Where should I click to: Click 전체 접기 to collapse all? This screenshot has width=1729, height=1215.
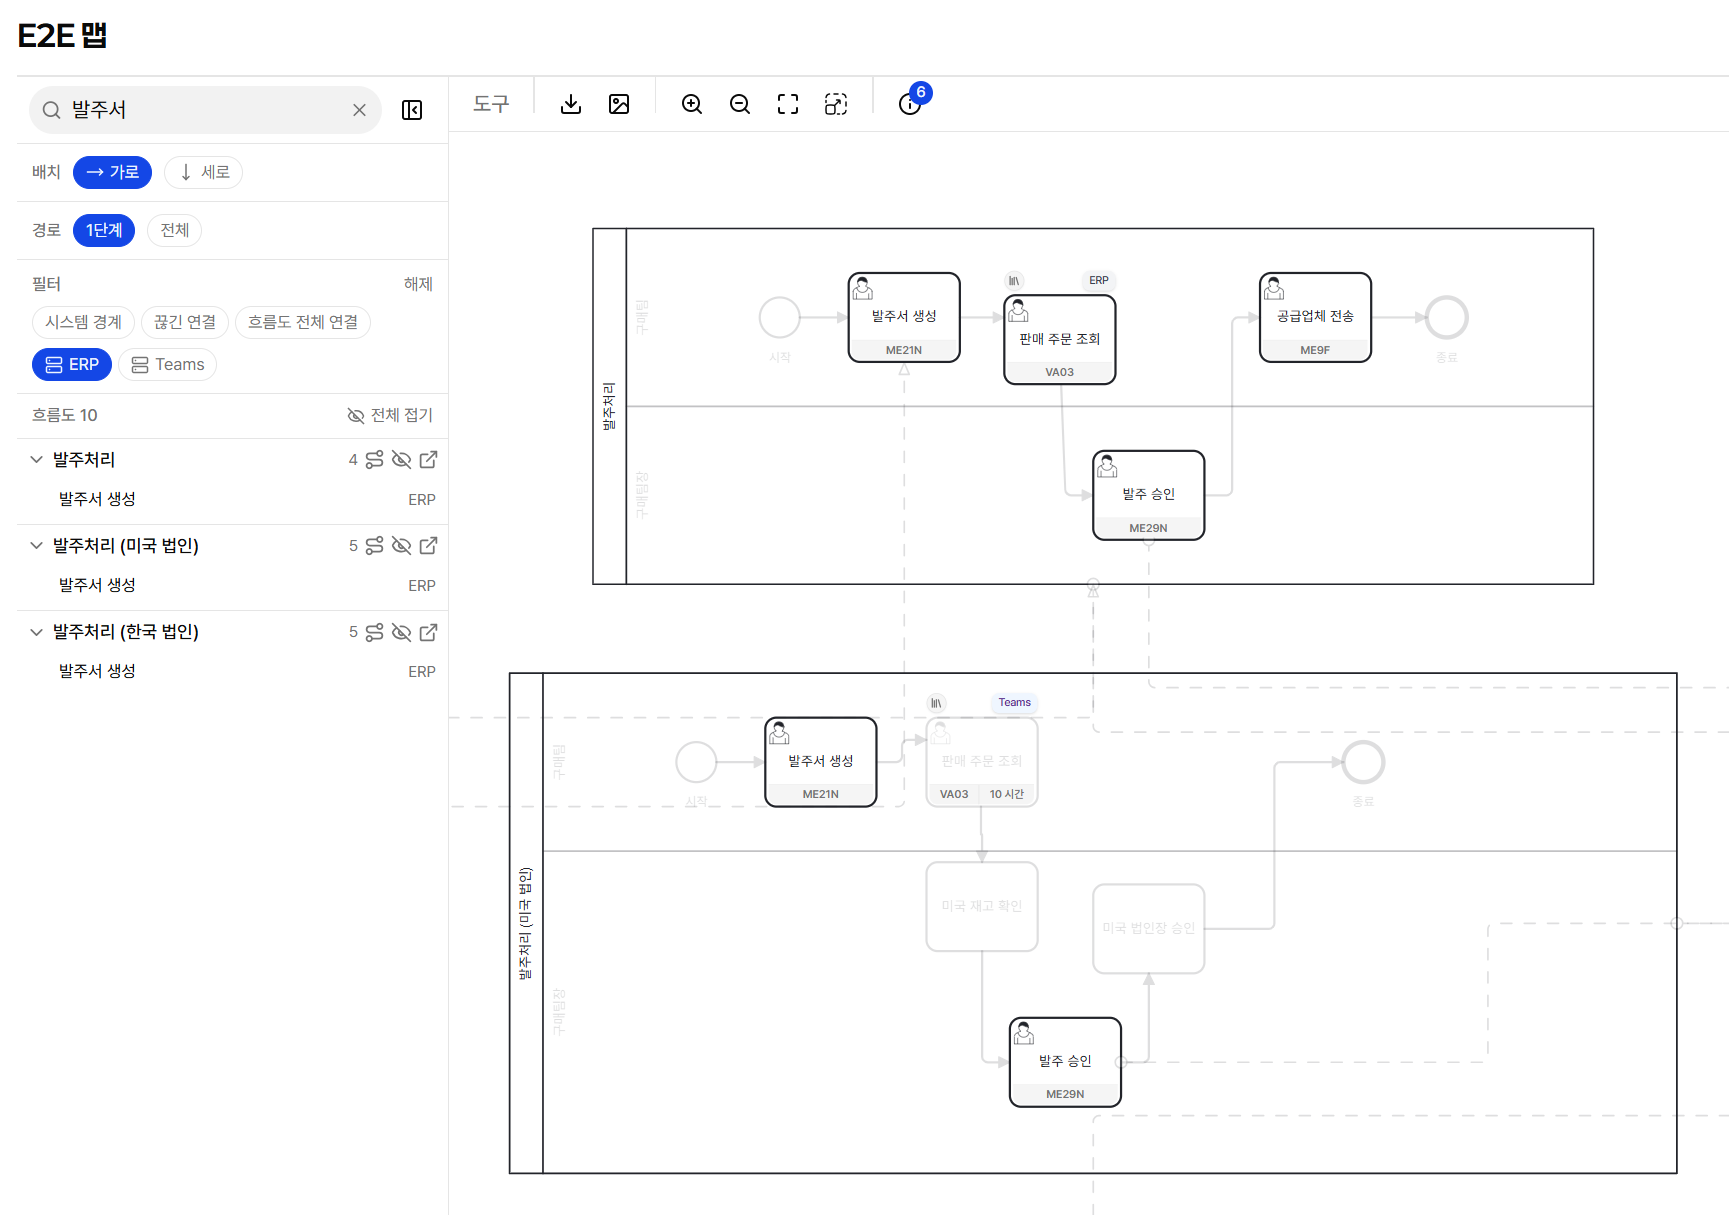[390, 415]
